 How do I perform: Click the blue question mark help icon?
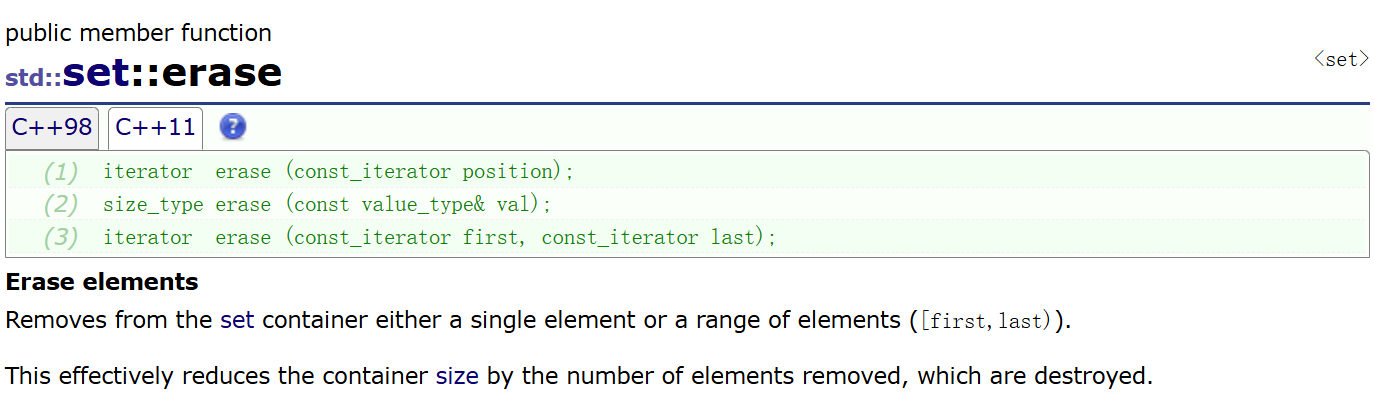click(233, 127)
